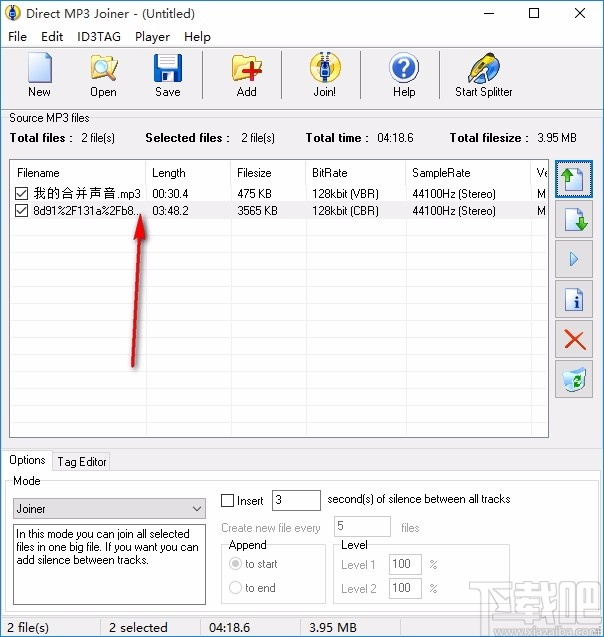The height and width of the screenshot is (637, 604).
Task: Open the Help toolbar icon
Action: click(x=404, y=75)
